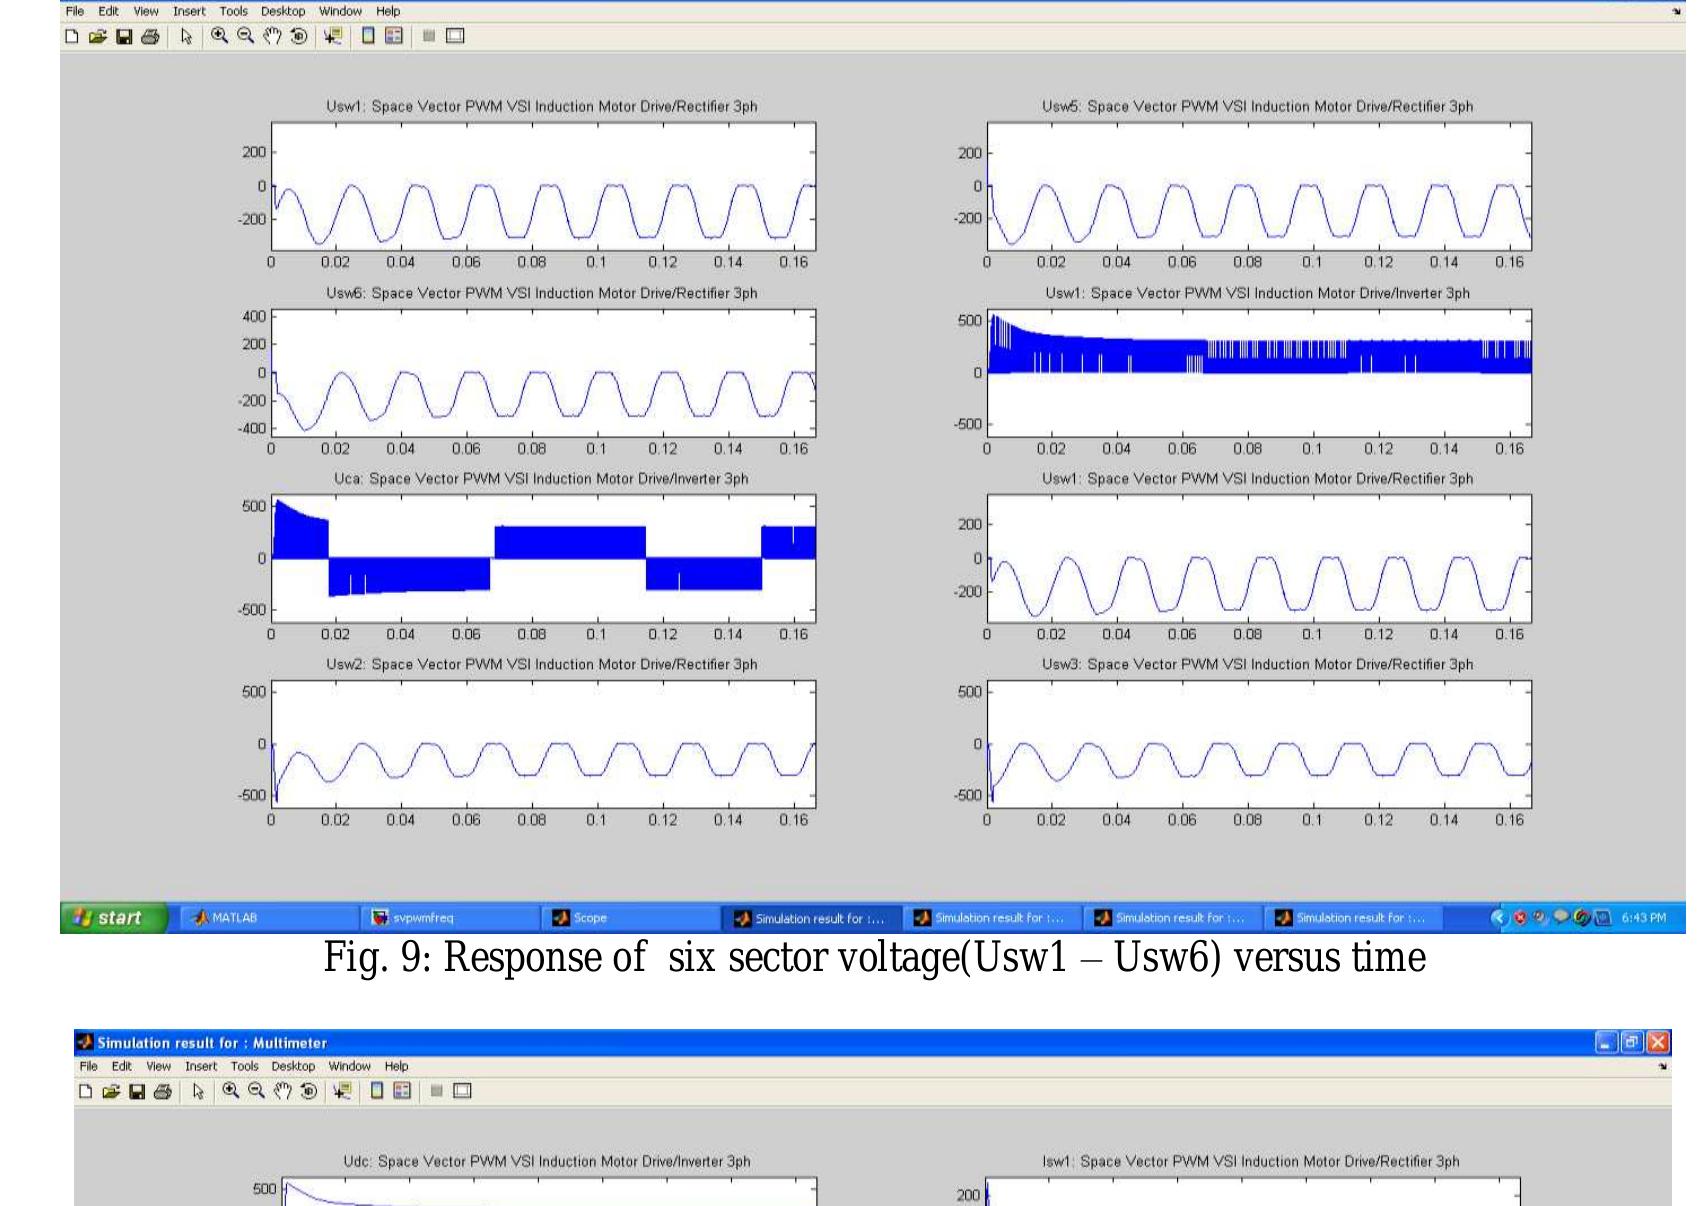Click the Usw5 Rectifier 3ph plot title
This screenshot has height=1206, width=1708.
point(1258,107)
